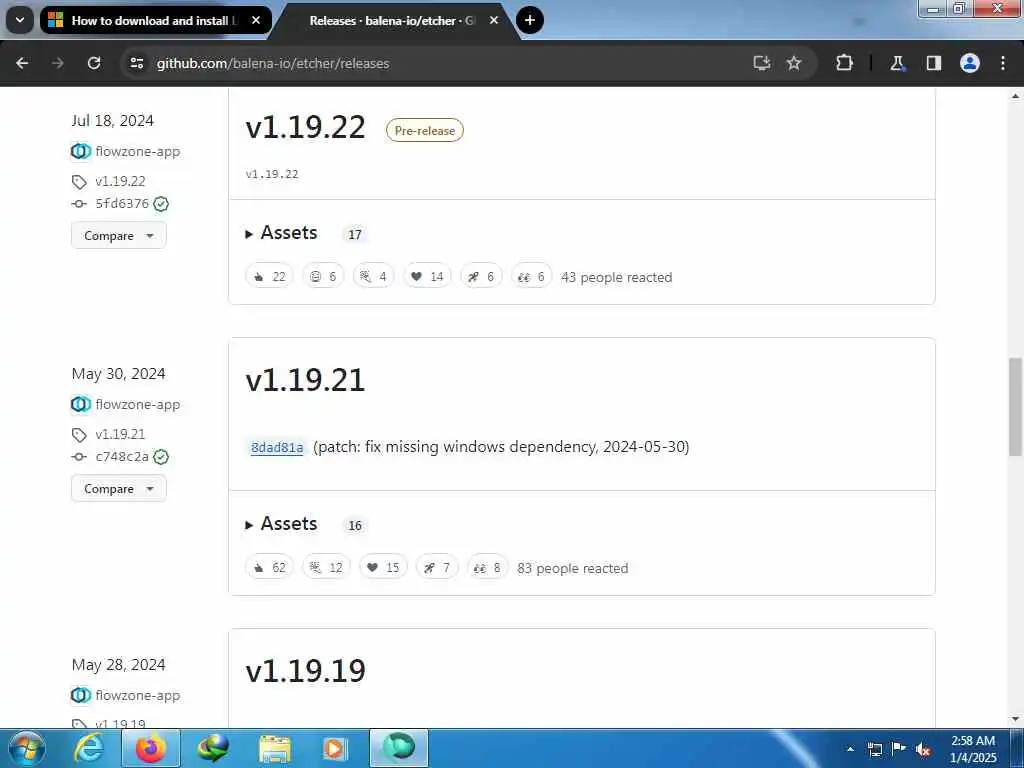Open the tab search dropdown arrow
Image resolution: width=1024 pixels, height=768 pixels.
20,20
